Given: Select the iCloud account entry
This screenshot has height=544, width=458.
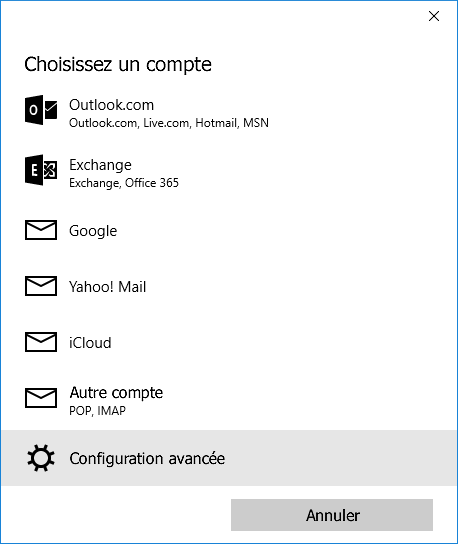Looking at the screenshot, I should [x=229, y=342].
